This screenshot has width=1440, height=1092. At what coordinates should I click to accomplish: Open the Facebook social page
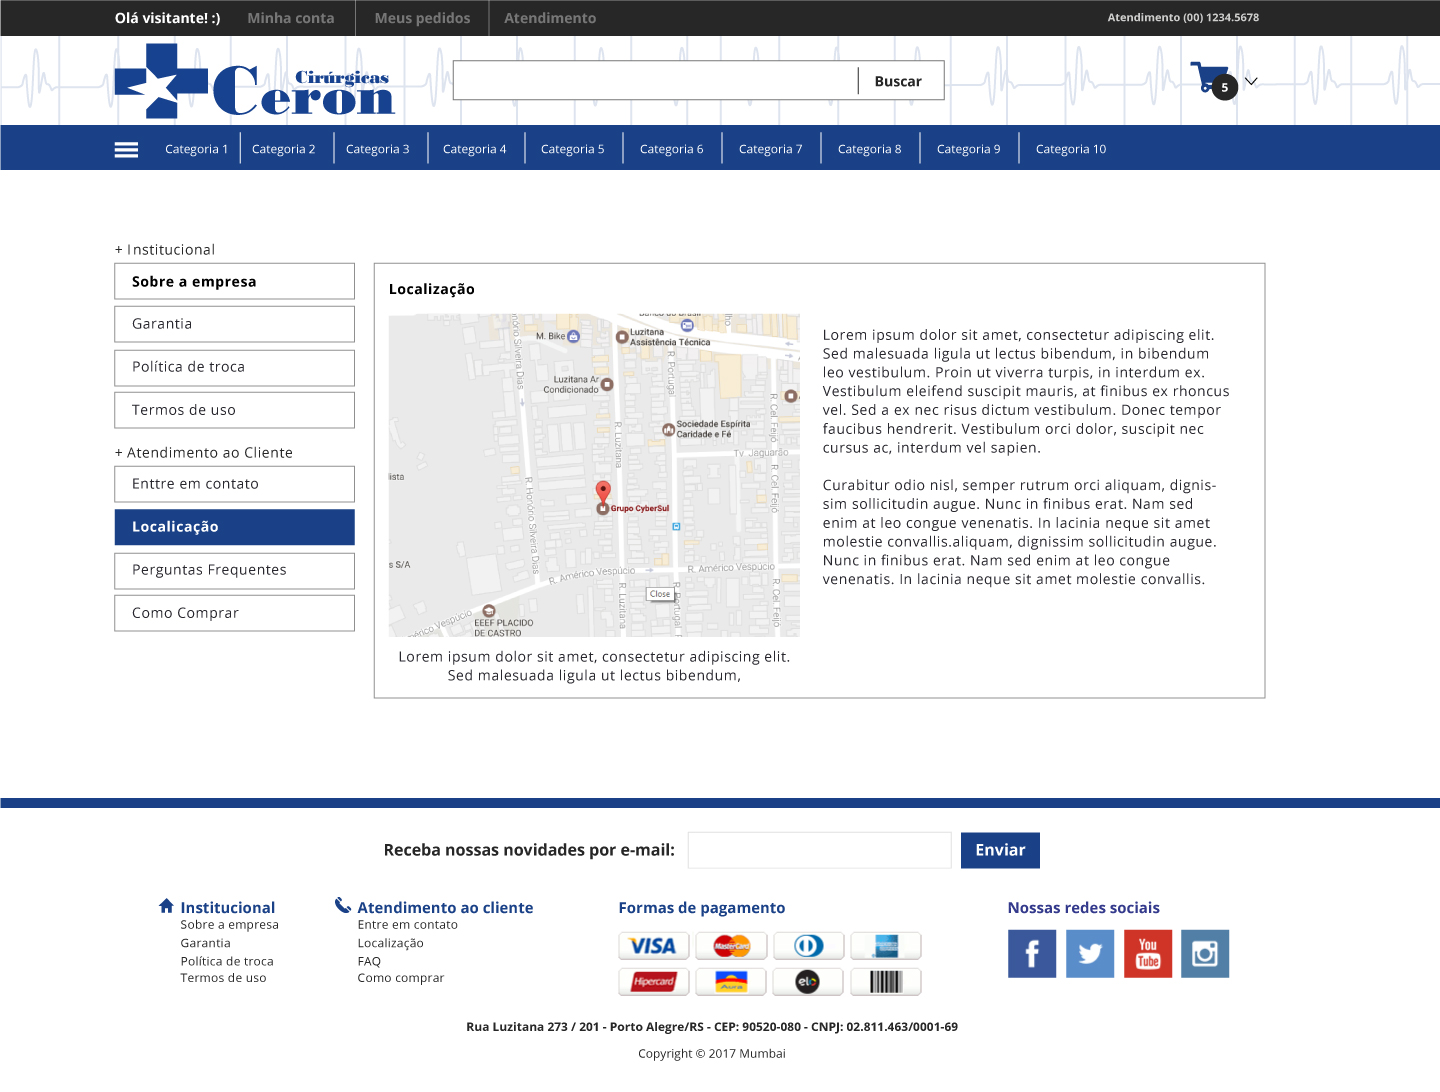click(x=1031, y=953)
